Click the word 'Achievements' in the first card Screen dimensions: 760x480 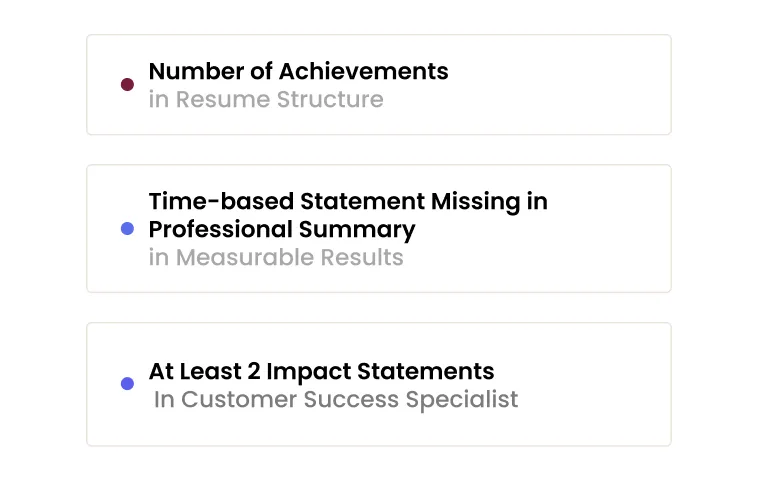364,72
